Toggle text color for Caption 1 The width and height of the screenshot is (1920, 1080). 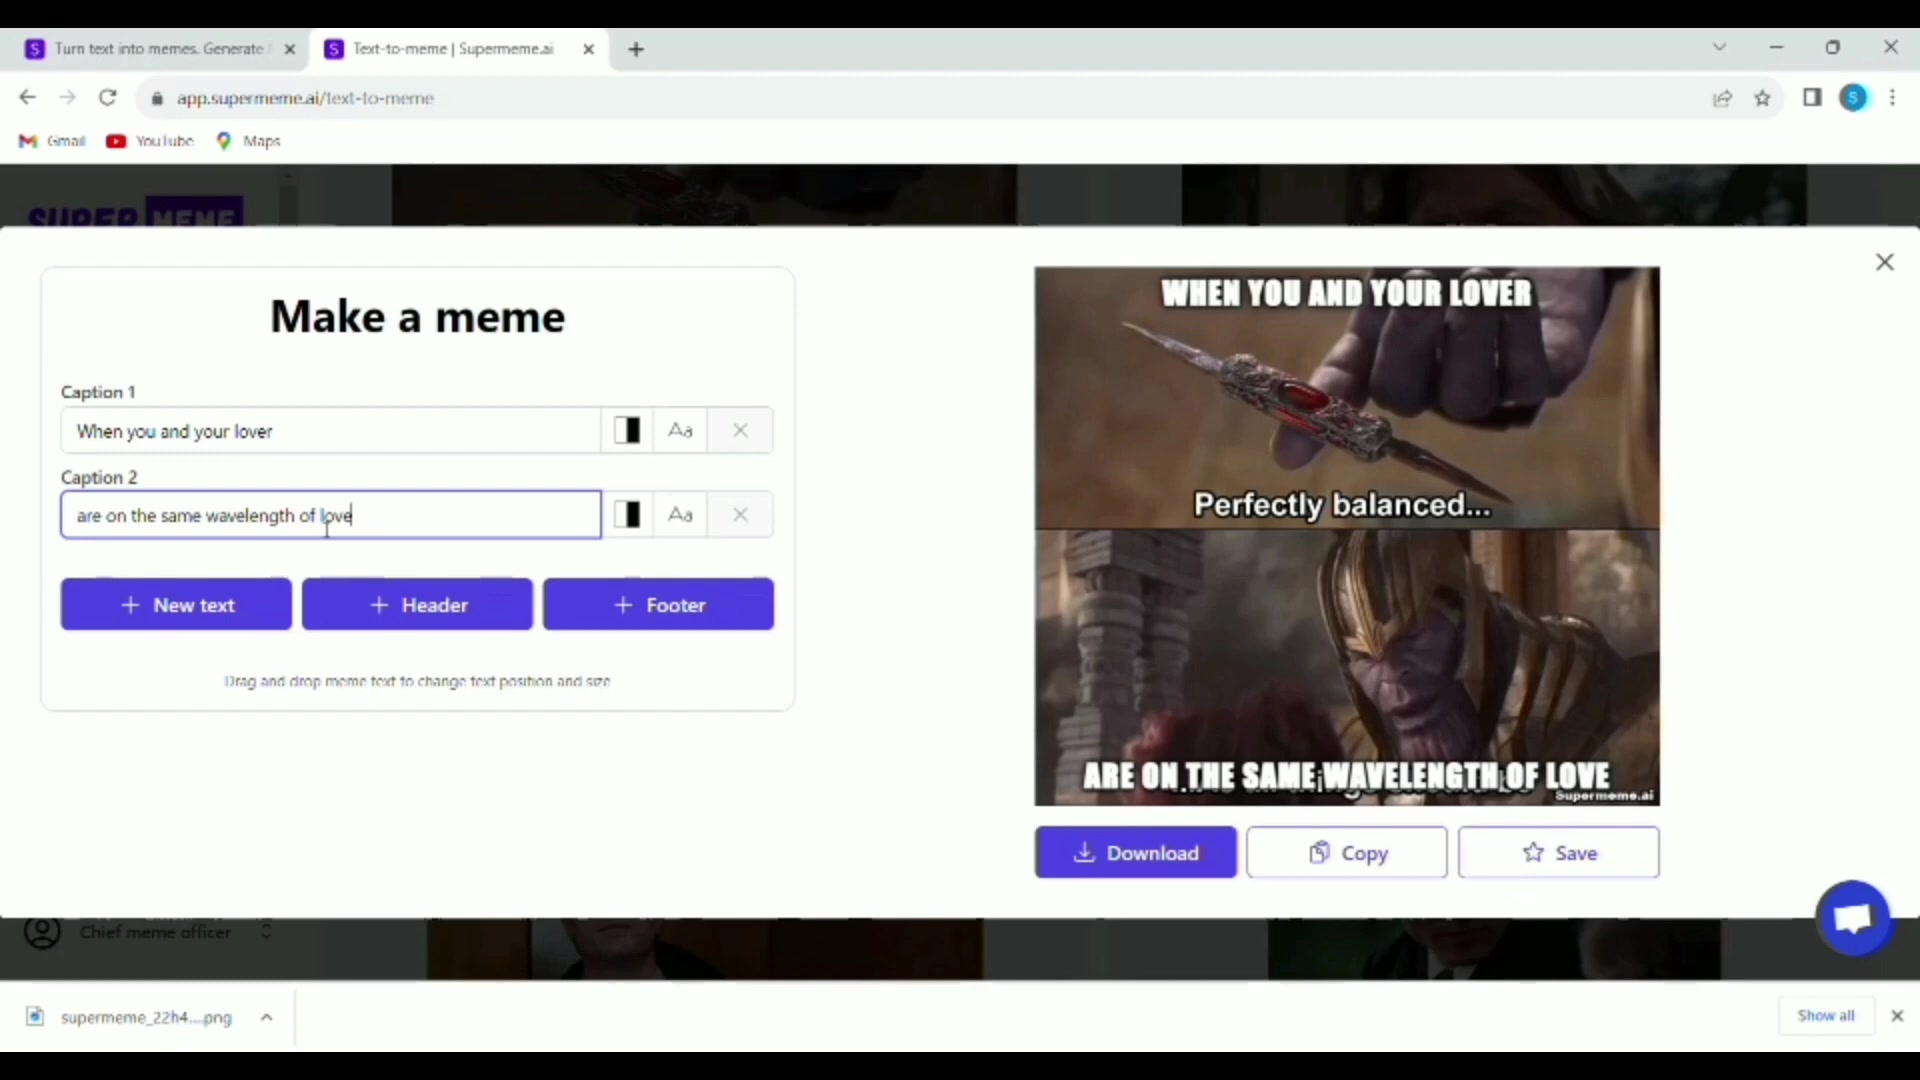(627, 431)
